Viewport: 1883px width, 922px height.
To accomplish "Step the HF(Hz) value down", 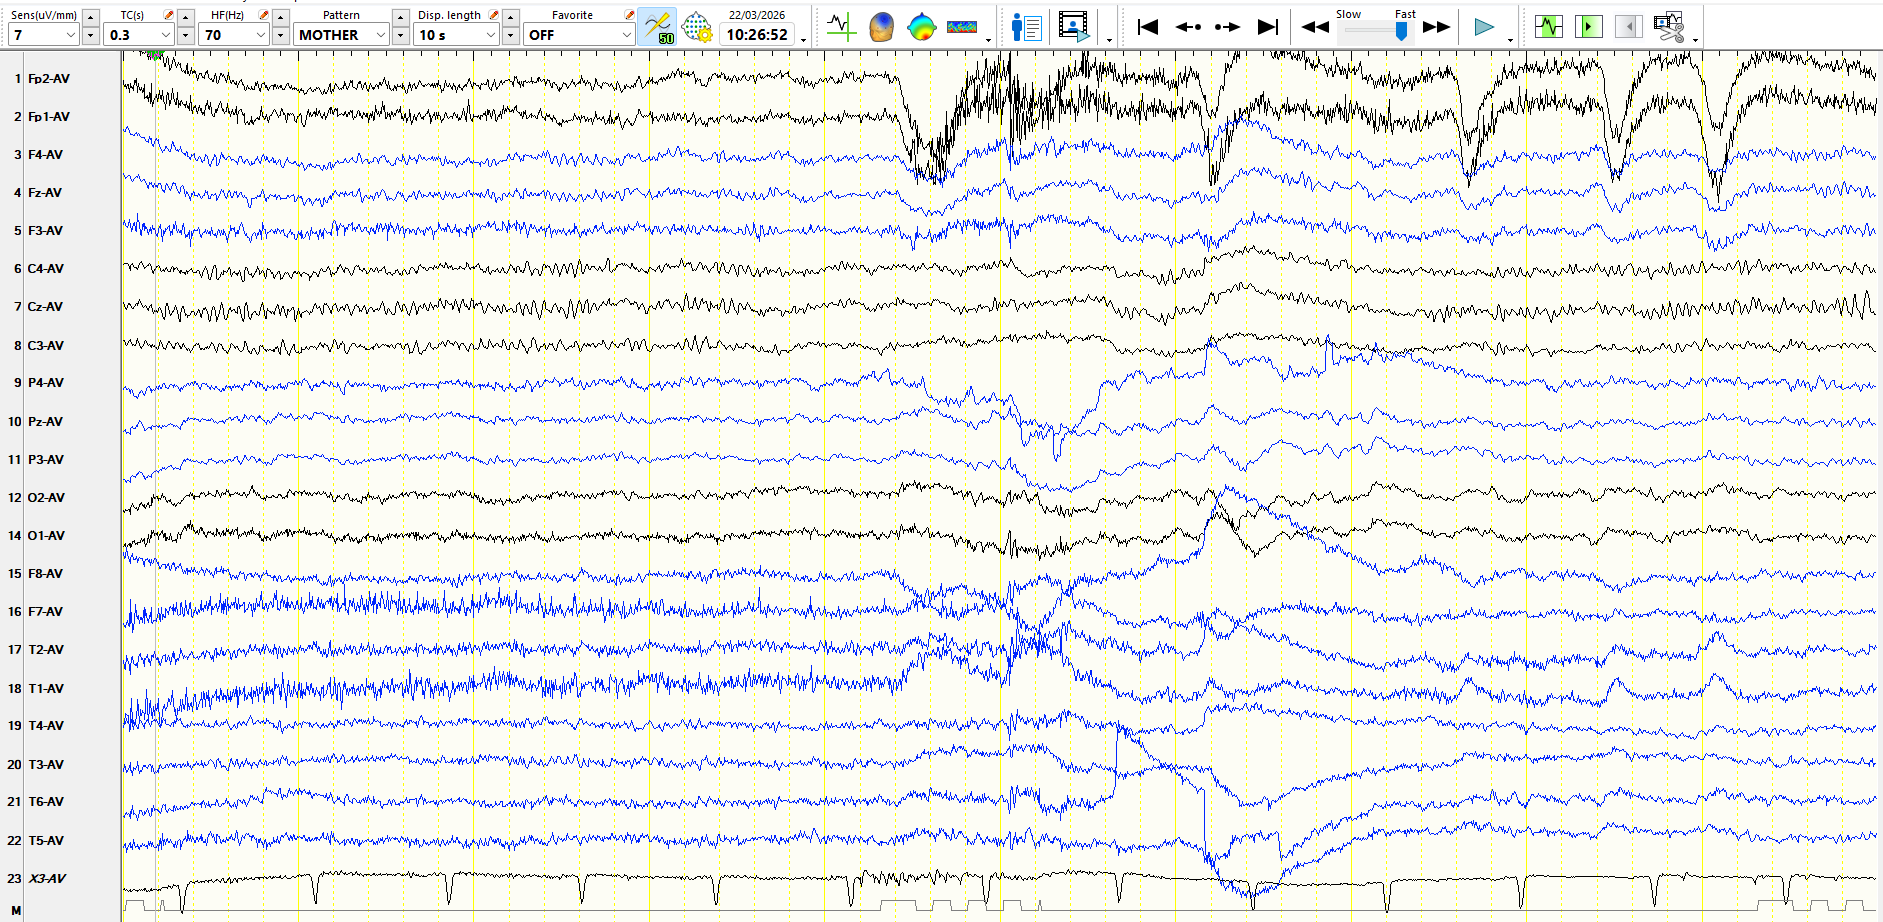I will pyautogui.click(x=280, y=35).
